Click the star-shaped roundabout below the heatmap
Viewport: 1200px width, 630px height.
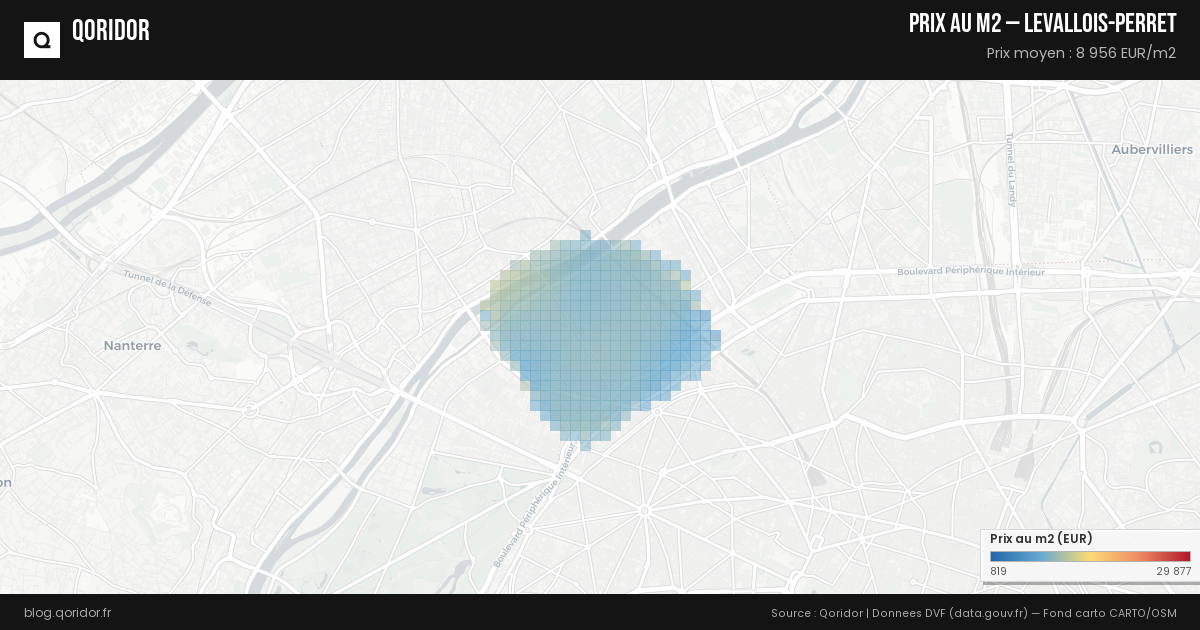(645, 510)
